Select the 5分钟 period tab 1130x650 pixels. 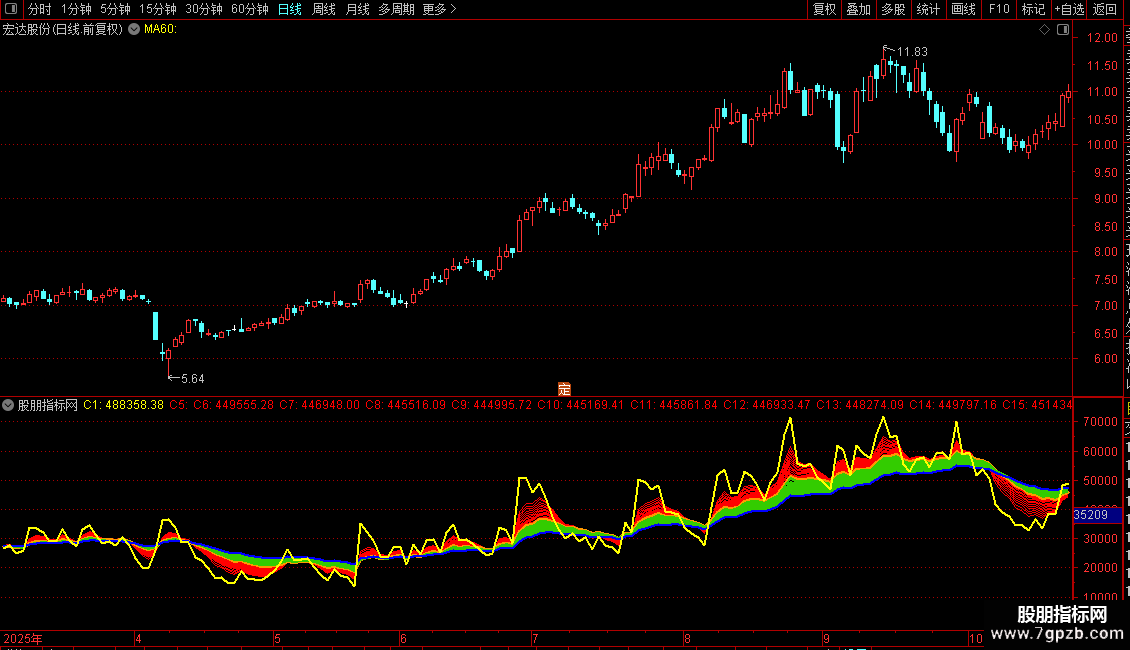pyautogui.click(x=115, y=9)
